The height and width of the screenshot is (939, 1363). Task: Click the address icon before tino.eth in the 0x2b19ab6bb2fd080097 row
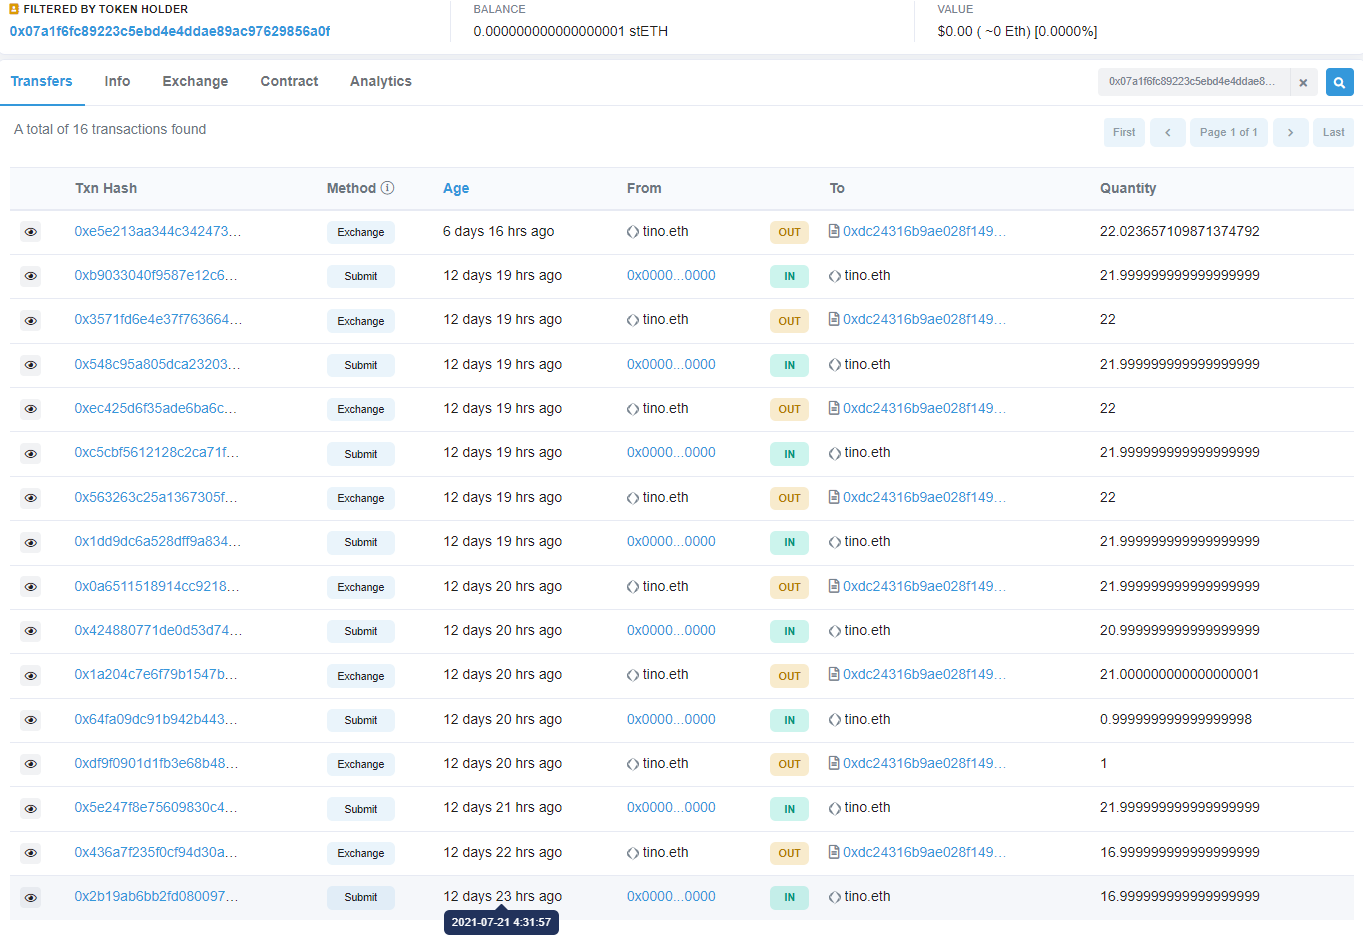(835, 897)
